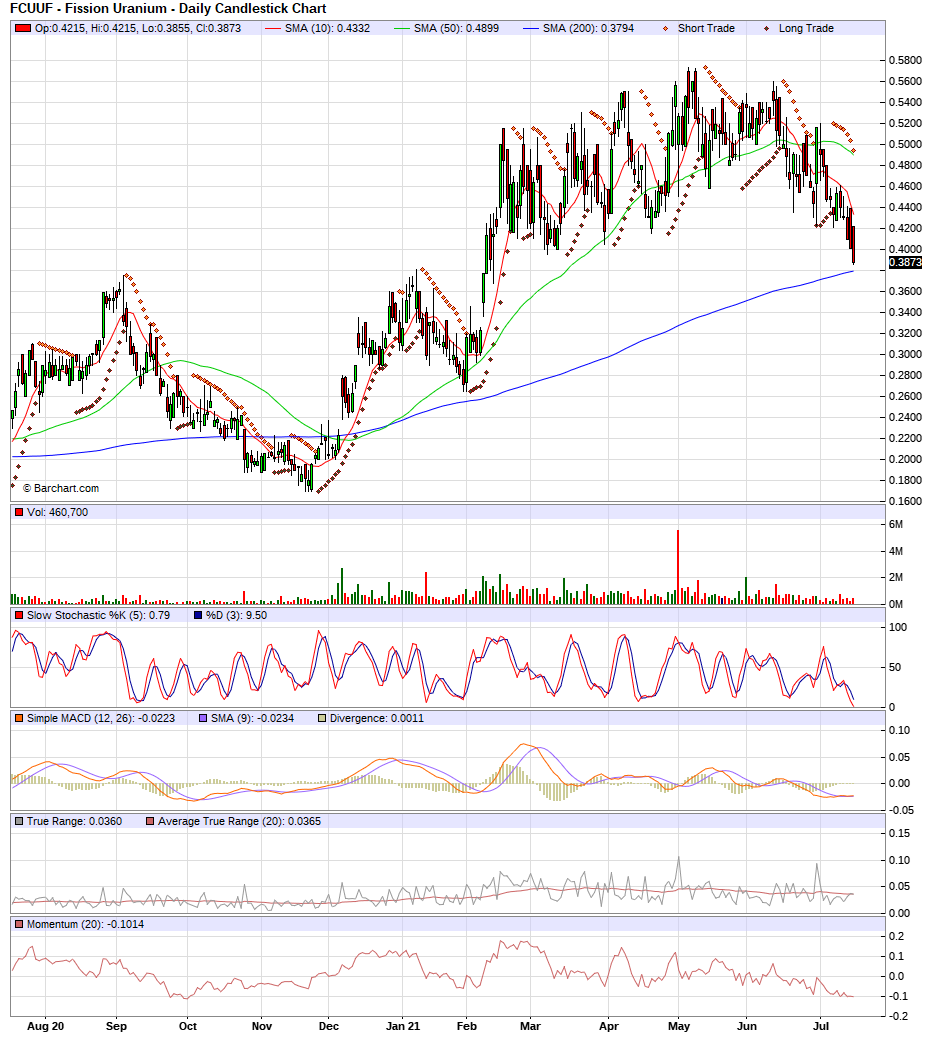Click the chart title FCUUF - Fission Uranium
The image size is (930, 1057).
pyautogui.click(x=168, y=9)
